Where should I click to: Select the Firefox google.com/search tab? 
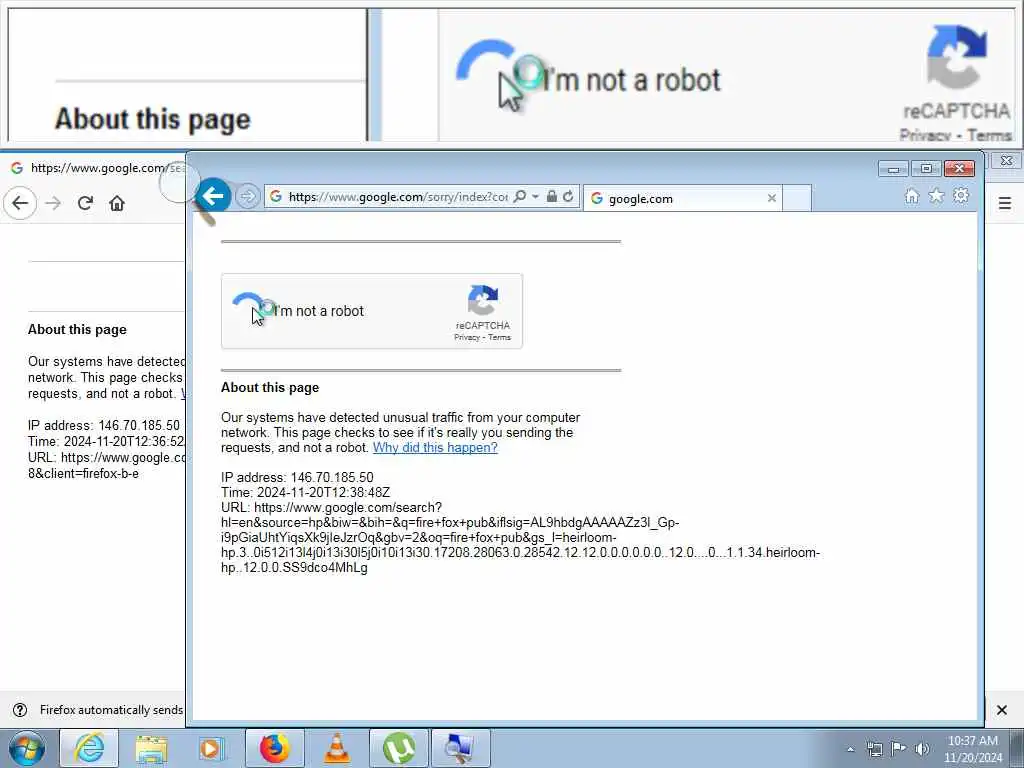pos(95,168)
